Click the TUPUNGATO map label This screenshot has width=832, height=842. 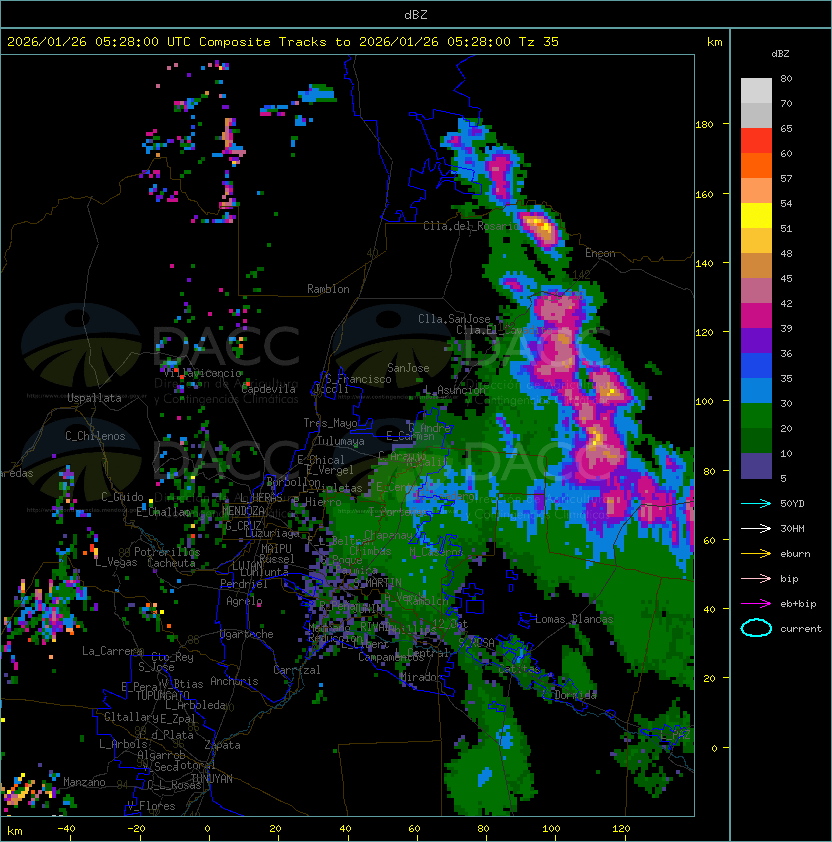click(x=163, y=696)
